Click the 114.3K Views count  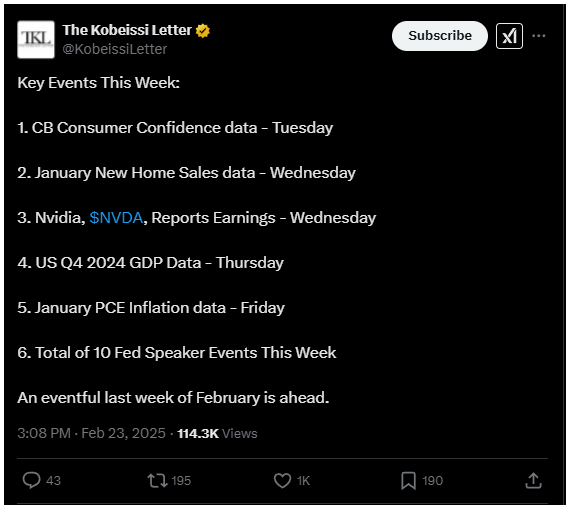pos(217,433)
